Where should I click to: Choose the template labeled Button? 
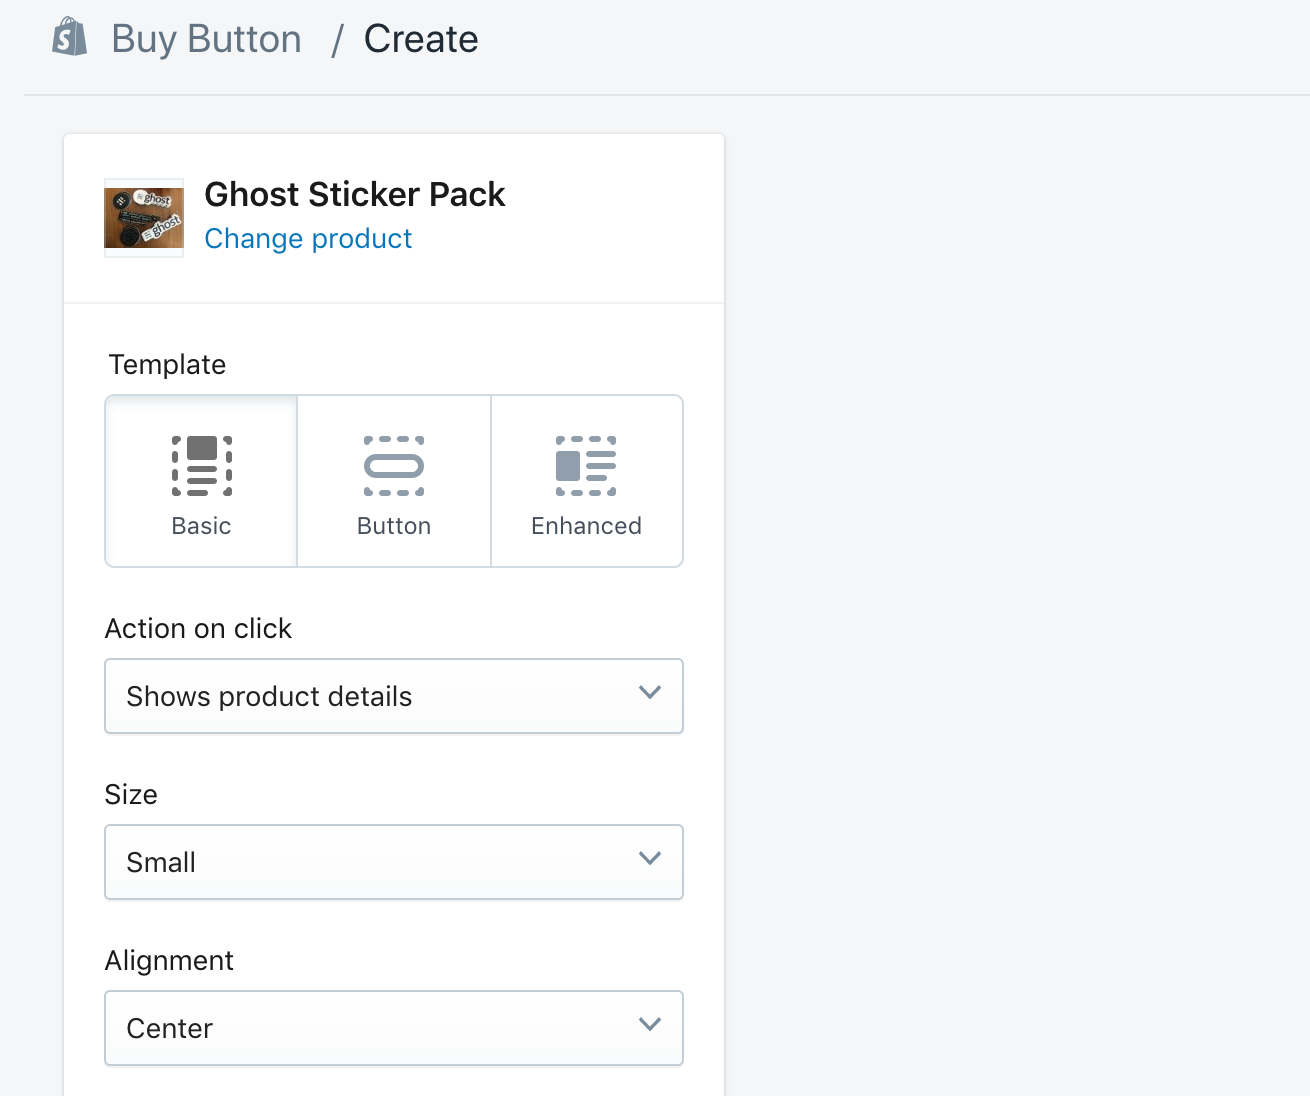[394, 526]
